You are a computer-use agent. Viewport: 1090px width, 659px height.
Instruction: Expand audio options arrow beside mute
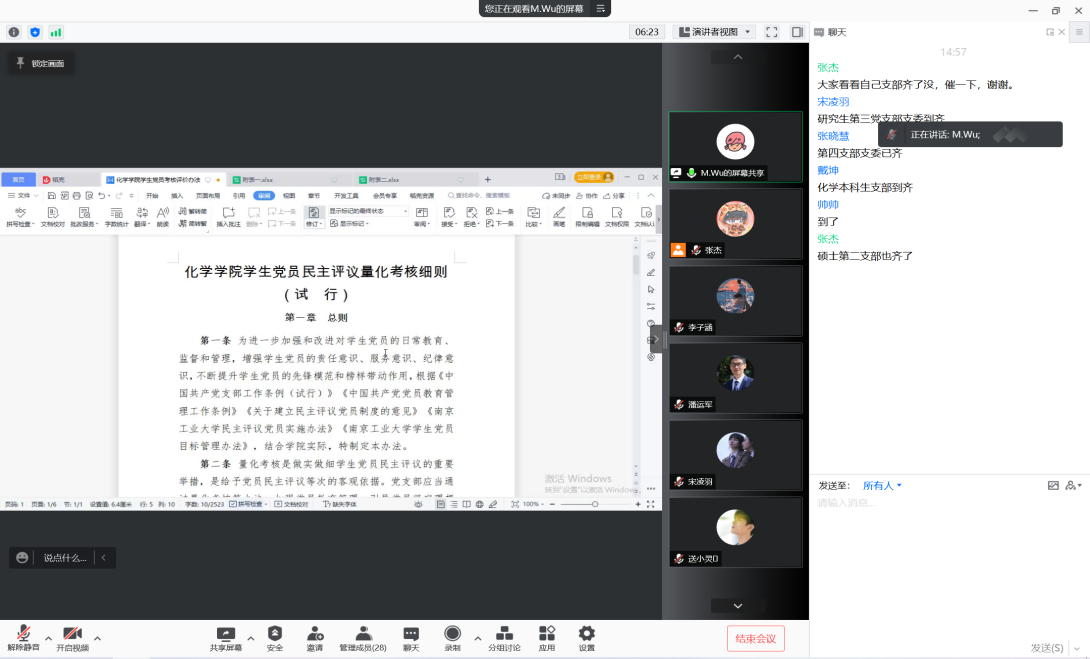[48, 637]
